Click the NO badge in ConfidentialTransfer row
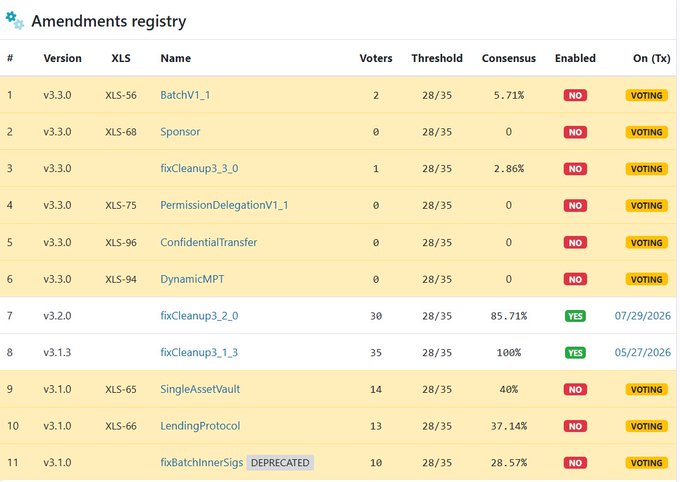 point(575,243)
